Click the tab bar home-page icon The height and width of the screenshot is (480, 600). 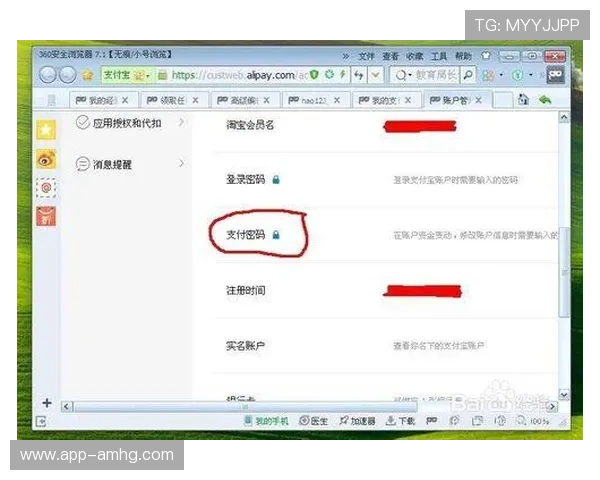(523, 100)
